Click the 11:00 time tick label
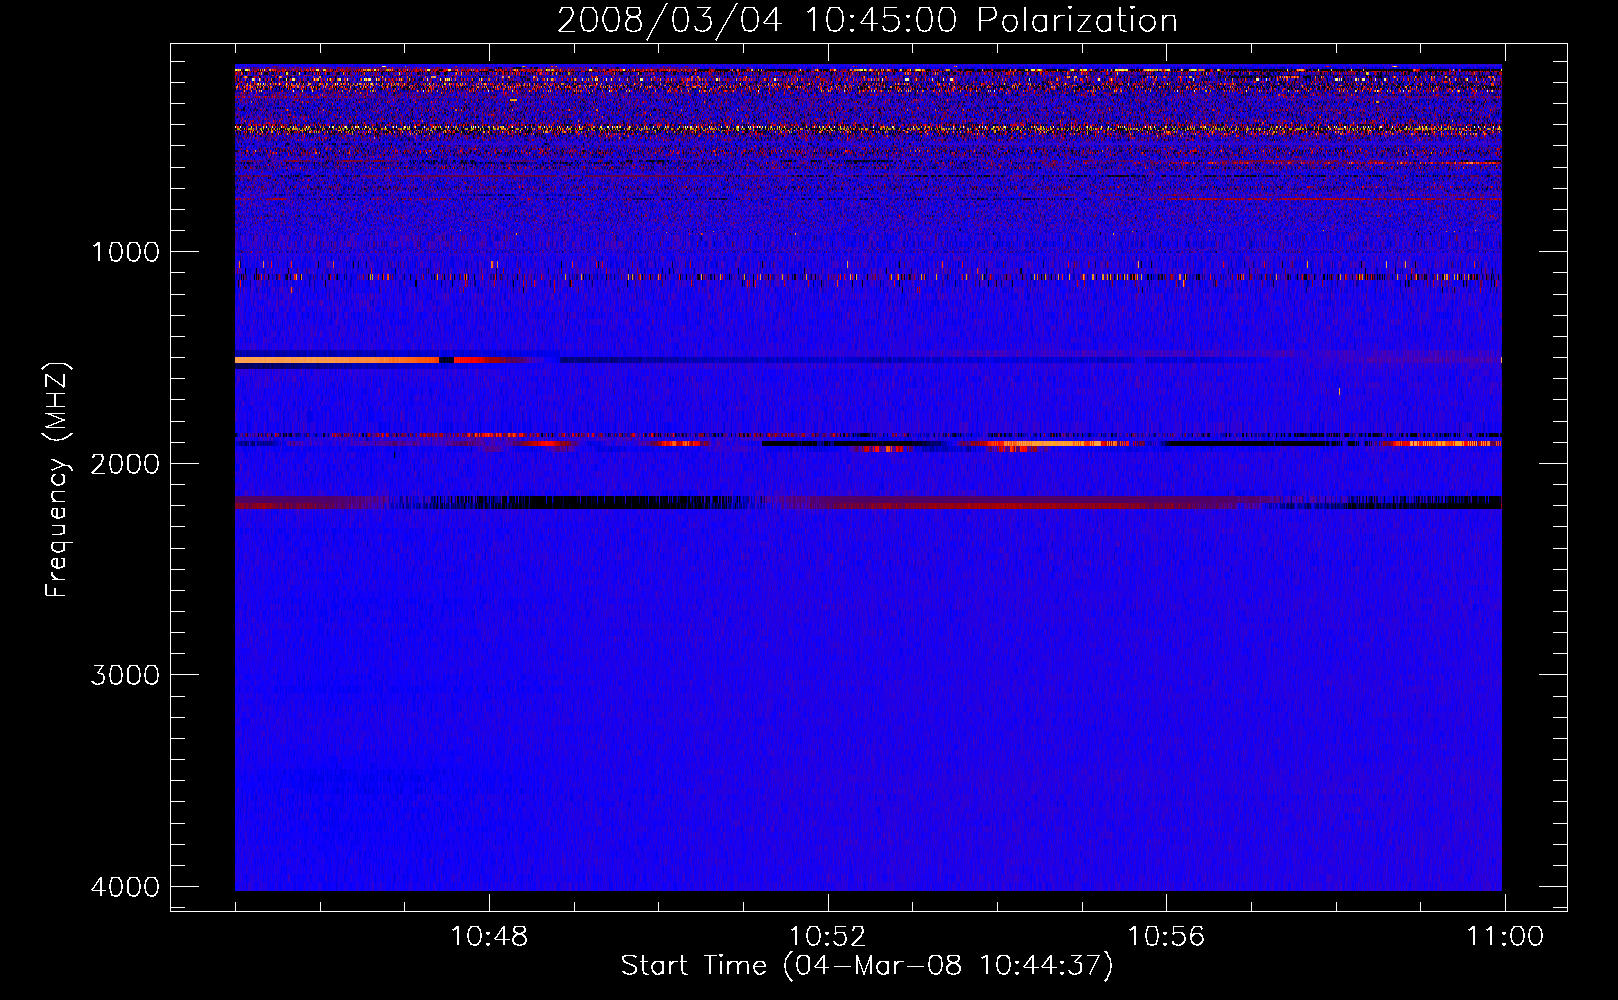 click(1505, 937)
